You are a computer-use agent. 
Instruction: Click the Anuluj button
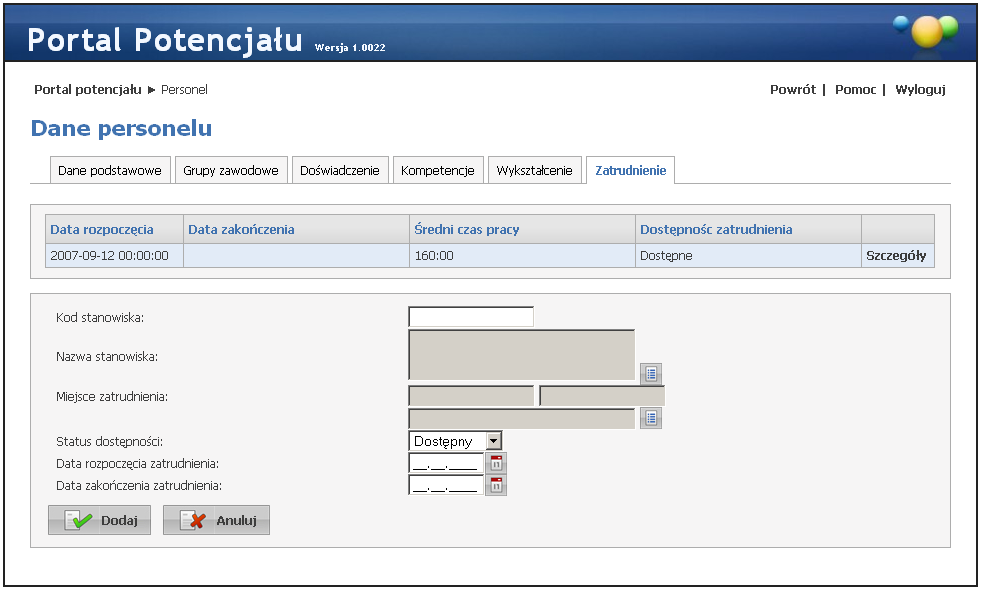click(x=217, y=520)
